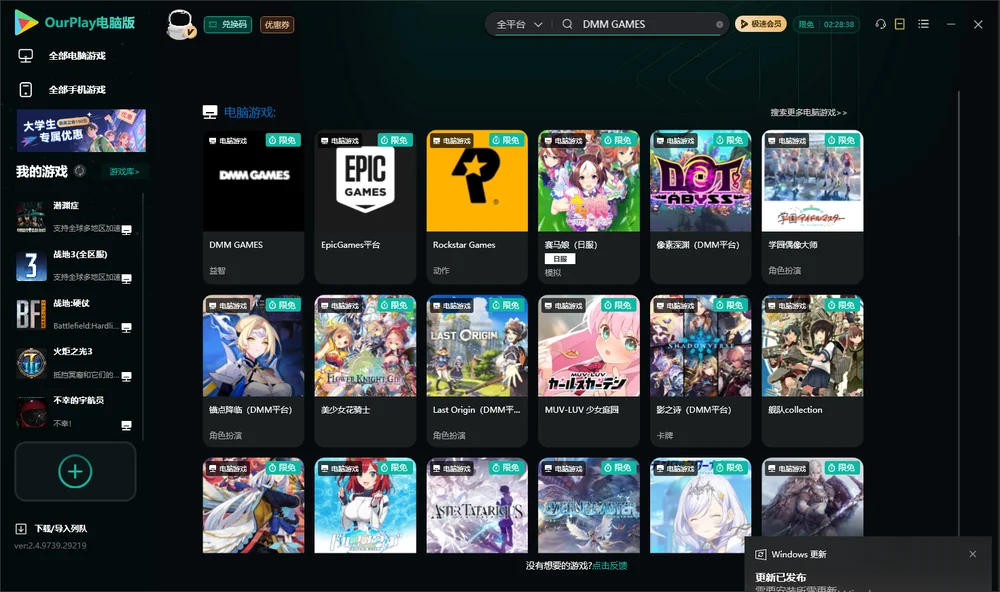Open the 赛马娘（日服）game card

pos(589,207)
